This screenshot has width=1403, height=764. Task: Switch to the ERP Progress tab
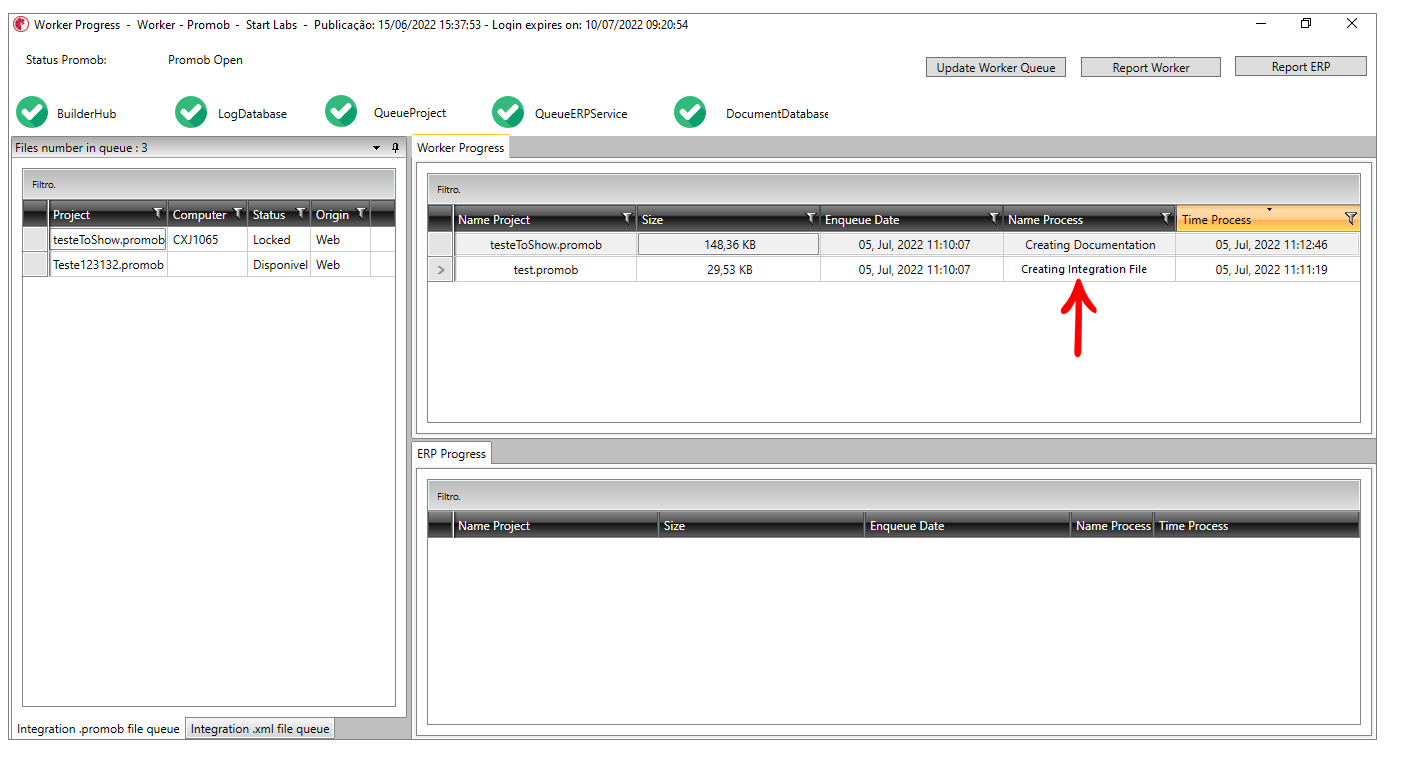coord(451,453)
